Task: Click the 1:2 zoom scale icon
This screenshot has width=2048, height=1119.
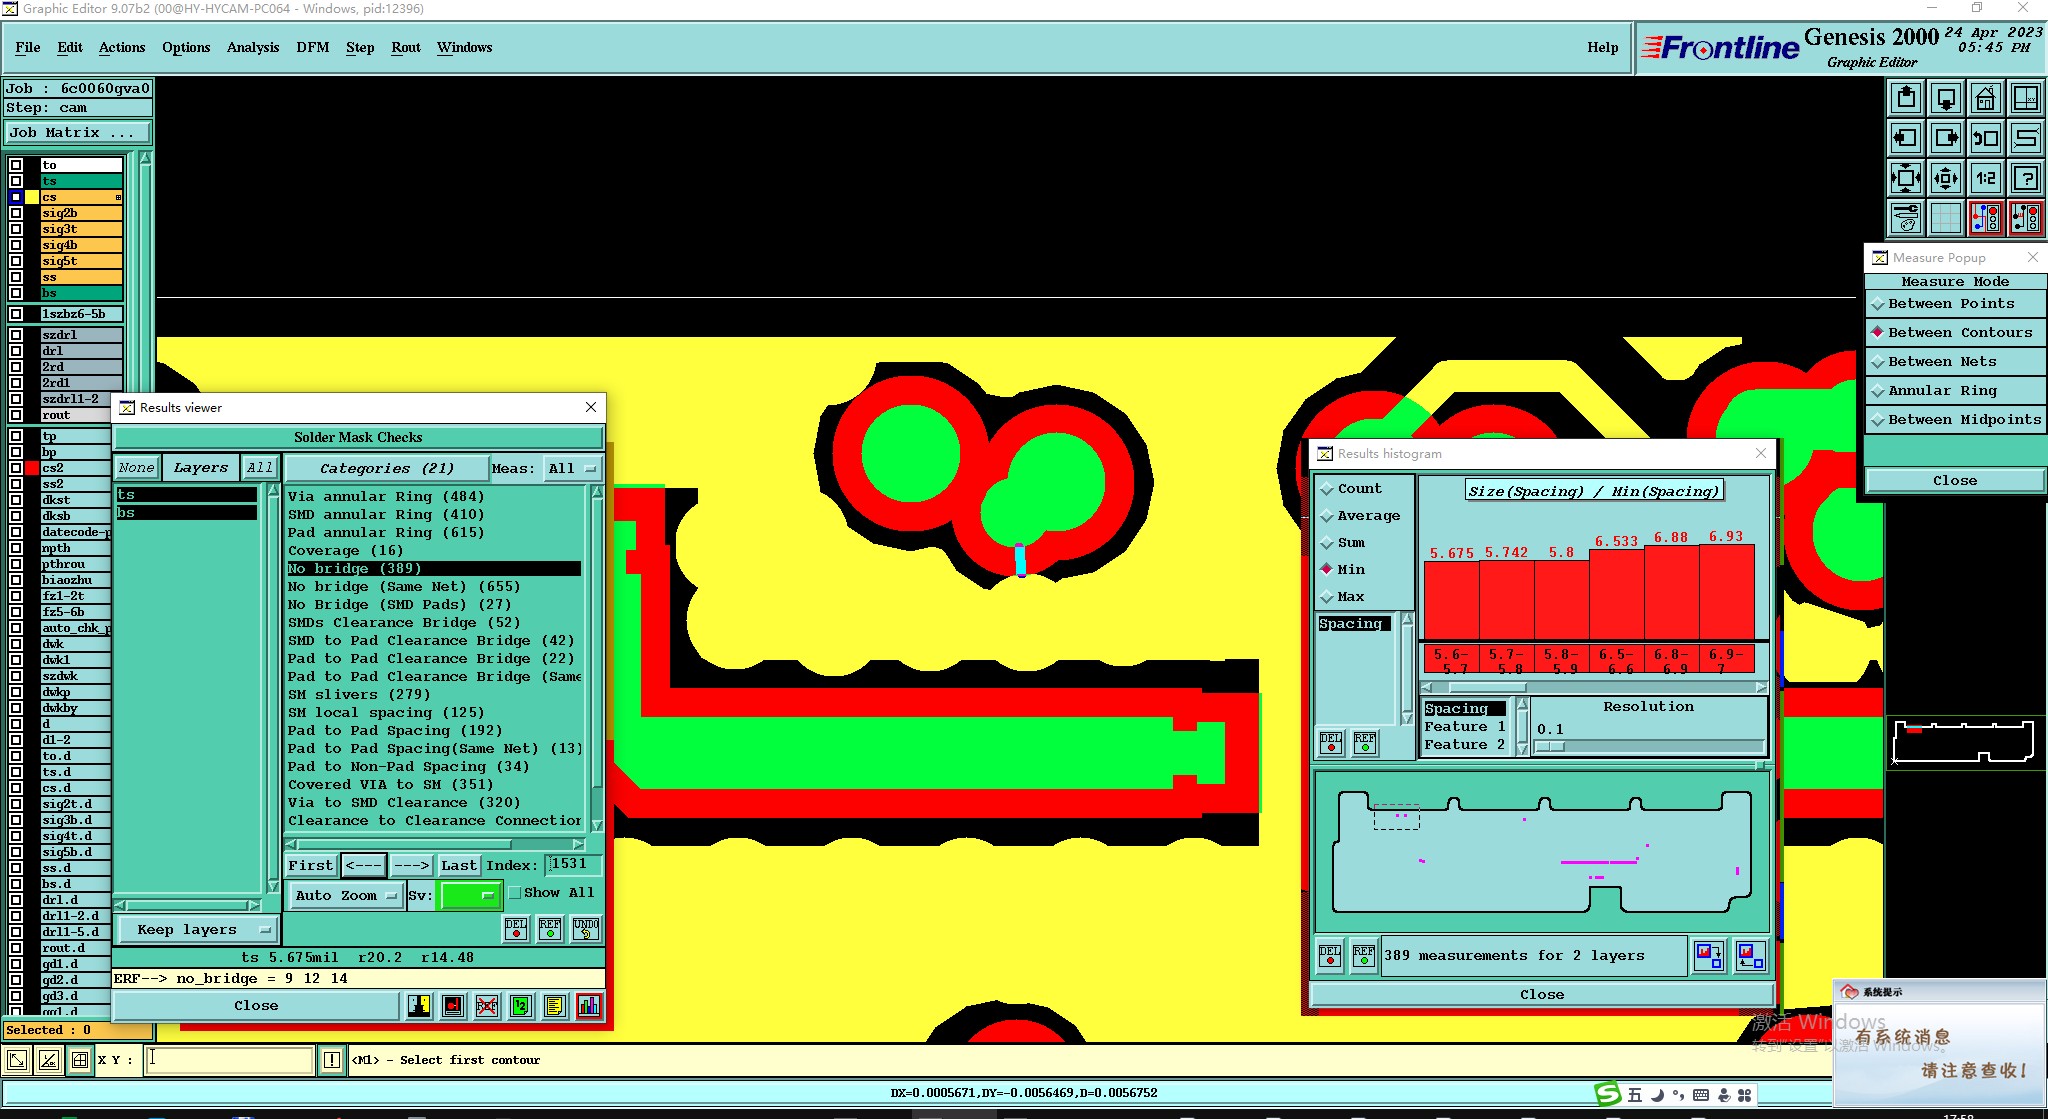Action: (x=1985, y=179)
